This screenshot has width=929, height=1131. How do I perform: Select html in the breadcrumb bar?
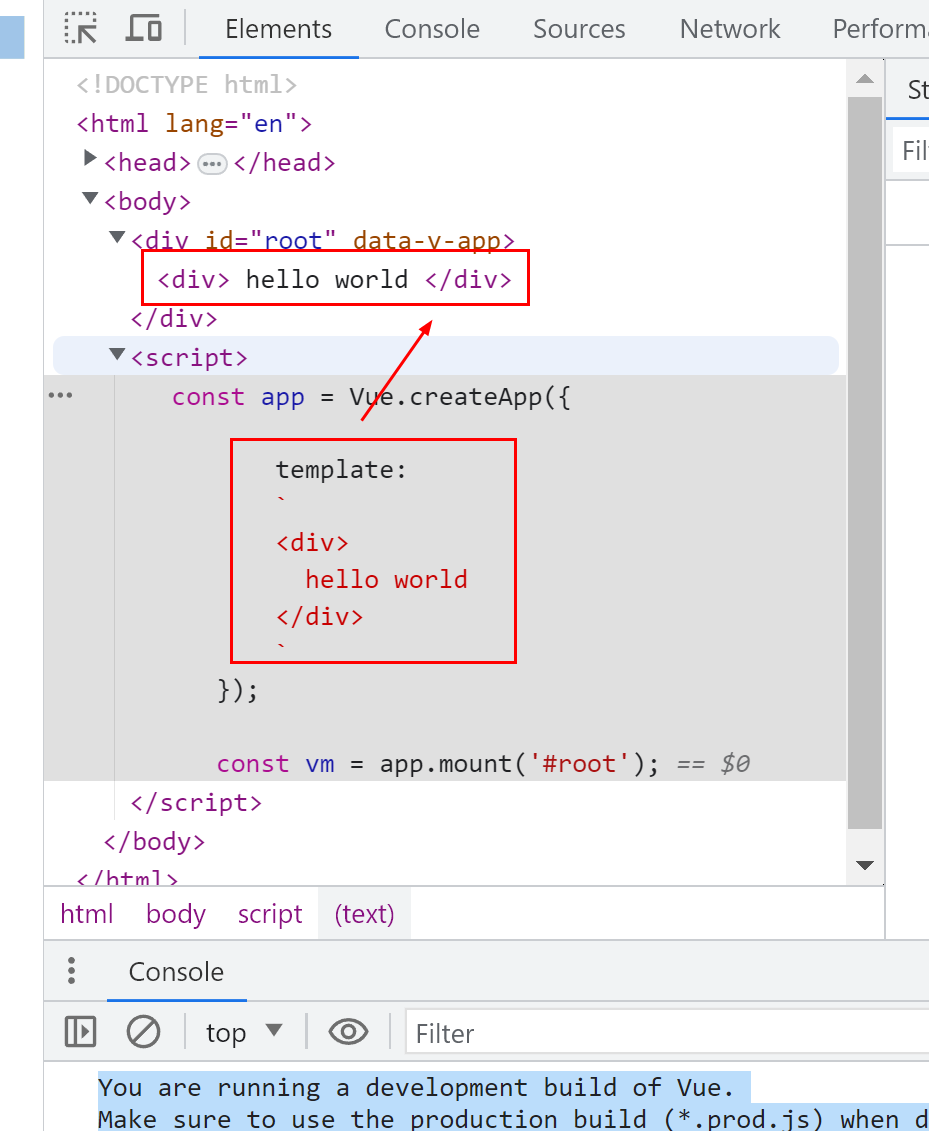[x=87, y=914]
